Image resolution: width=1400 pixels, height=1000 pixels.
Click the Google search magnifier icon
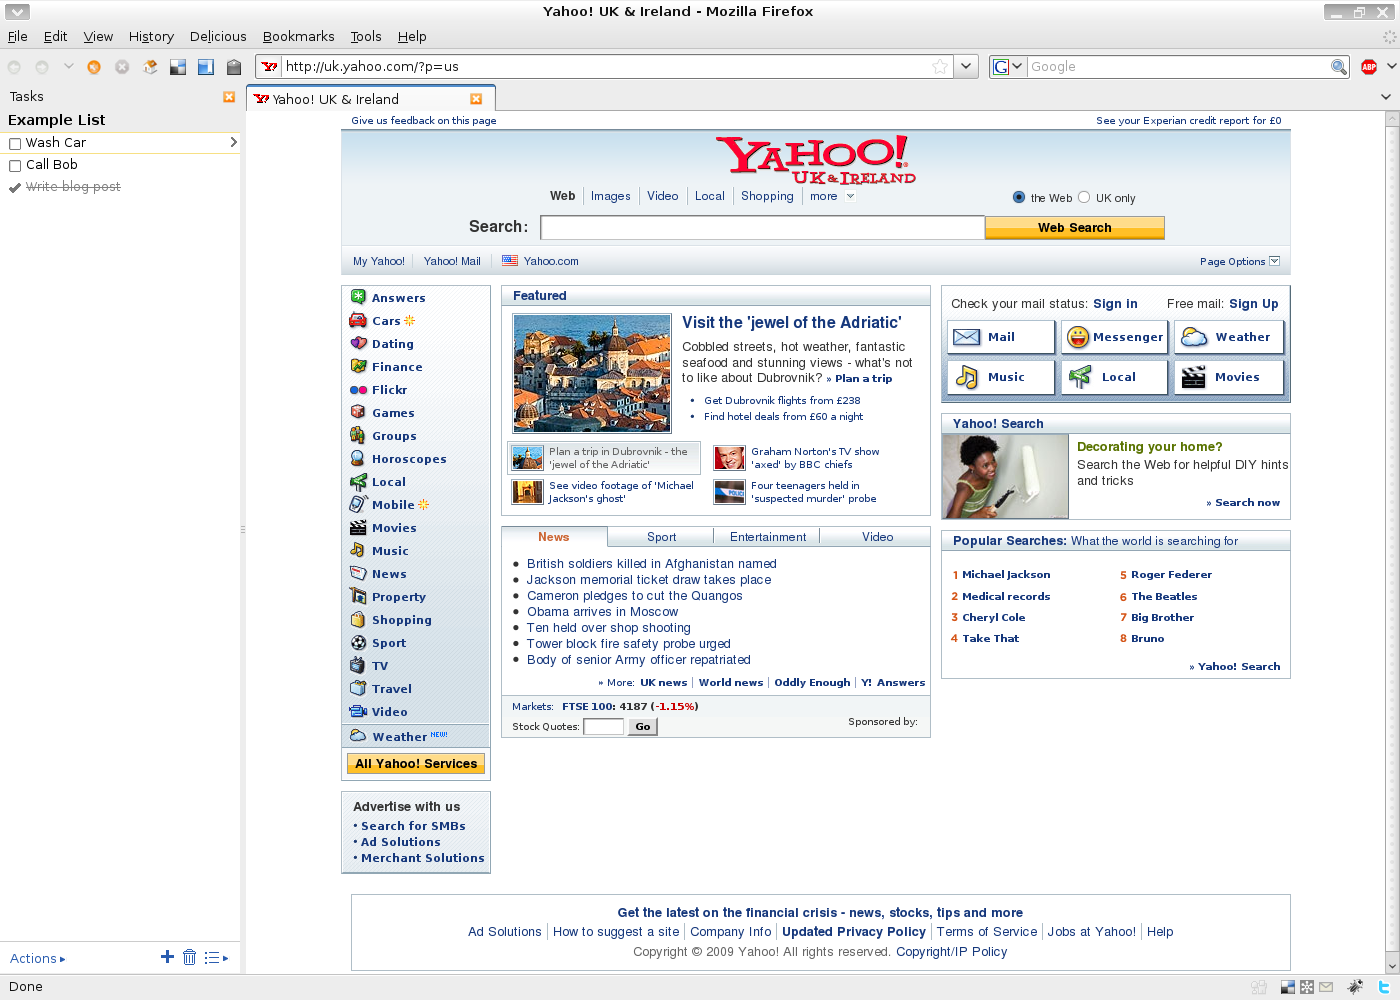click(x=1339, y=67)
